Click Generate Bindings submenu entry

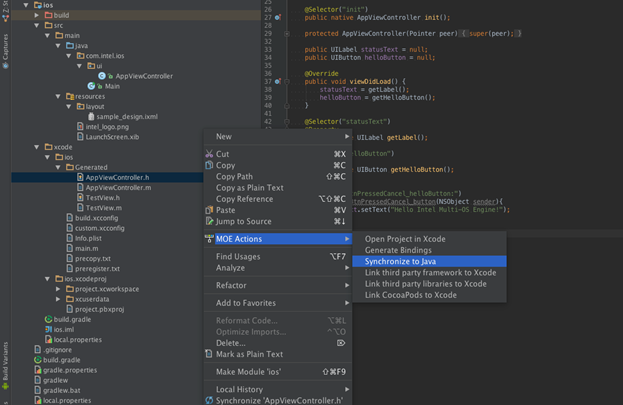tap(429, 250)
